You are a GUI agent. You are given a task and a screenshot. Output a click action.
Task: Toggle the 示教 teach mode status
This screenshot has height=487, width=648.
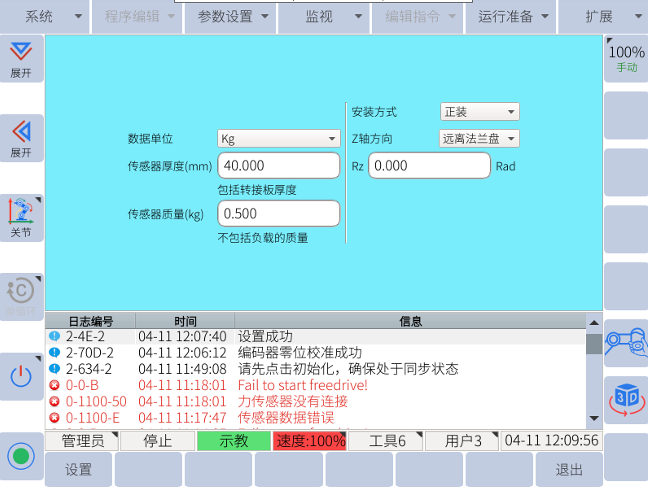tap(232, 441)
